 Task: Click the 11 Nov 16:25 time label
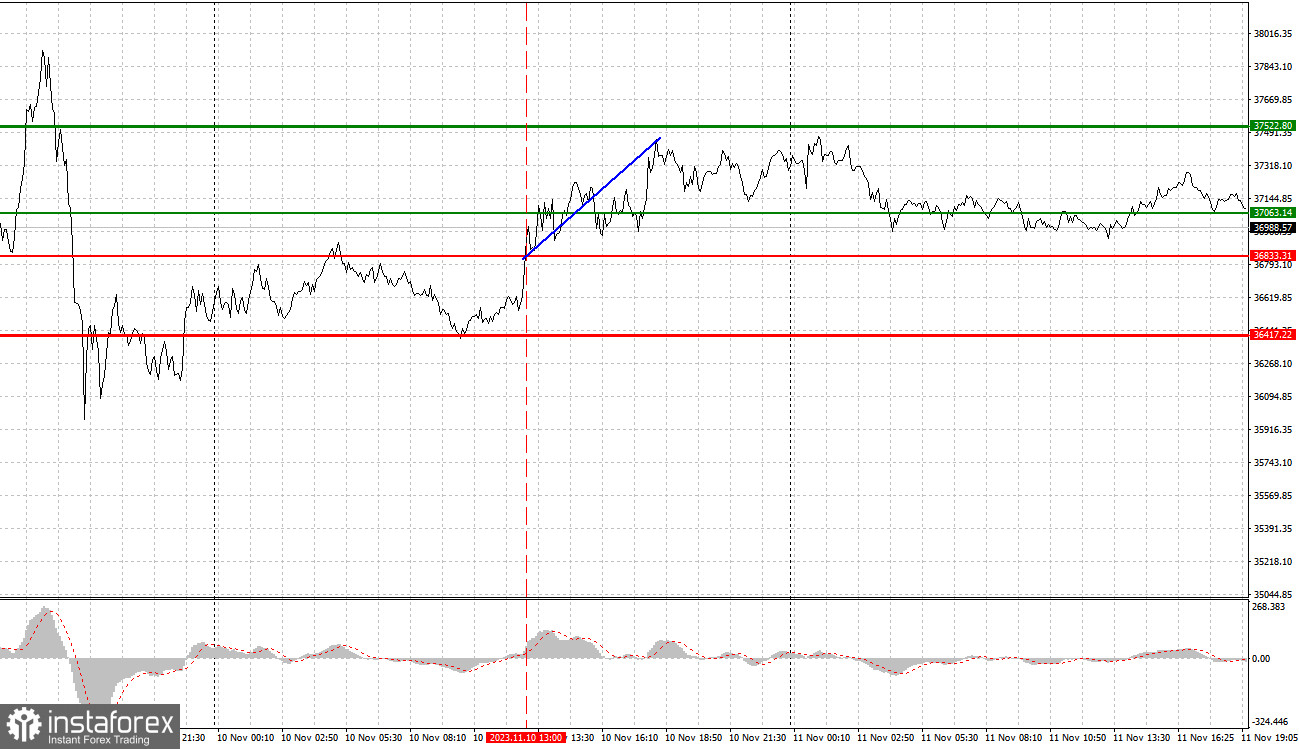point(1206,737)
